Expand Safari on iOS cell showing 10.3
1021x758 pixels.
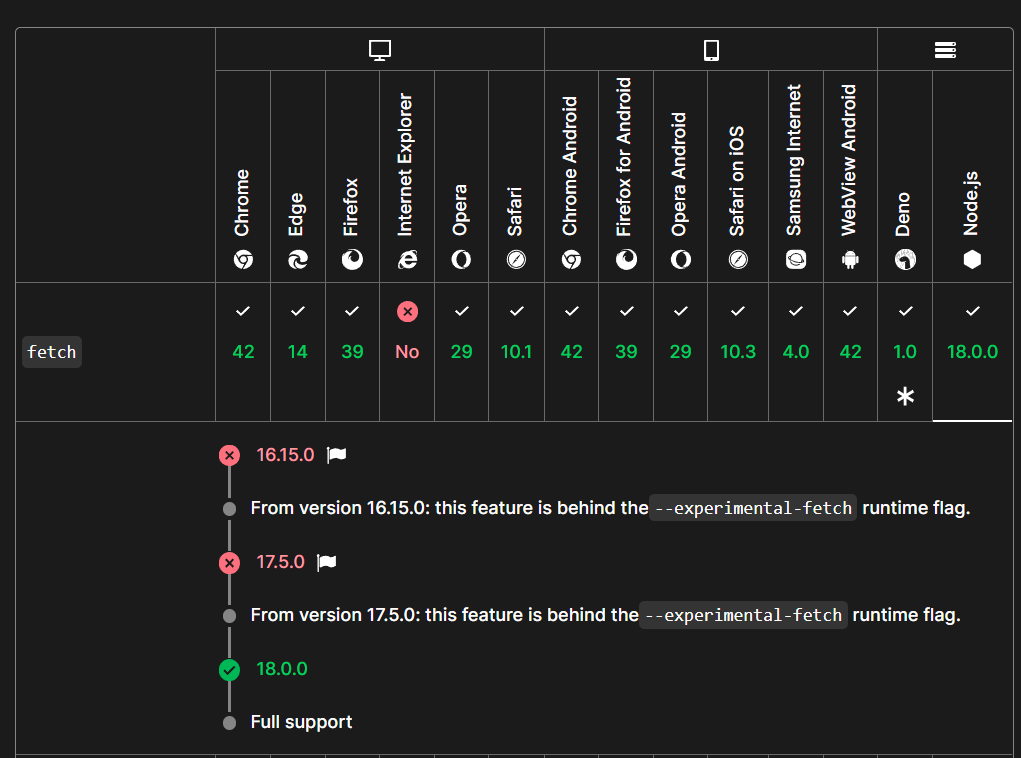coord(738,352)
